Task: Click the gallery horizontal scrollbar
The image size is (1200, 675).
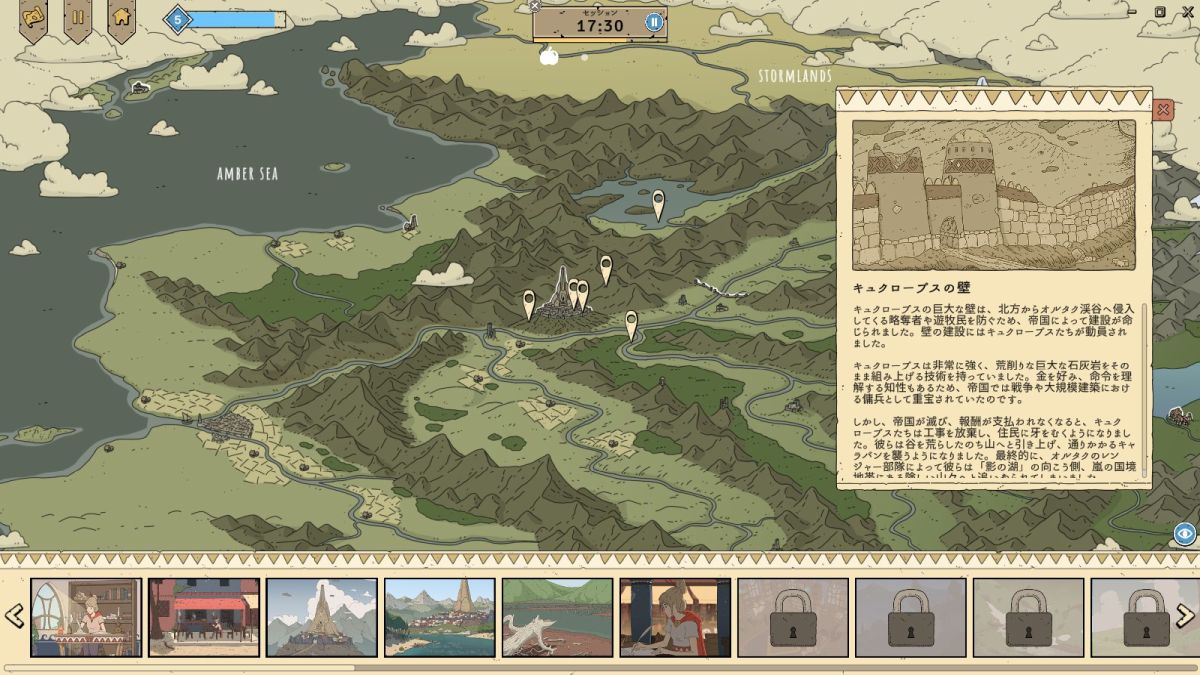Action: point(180,668)
